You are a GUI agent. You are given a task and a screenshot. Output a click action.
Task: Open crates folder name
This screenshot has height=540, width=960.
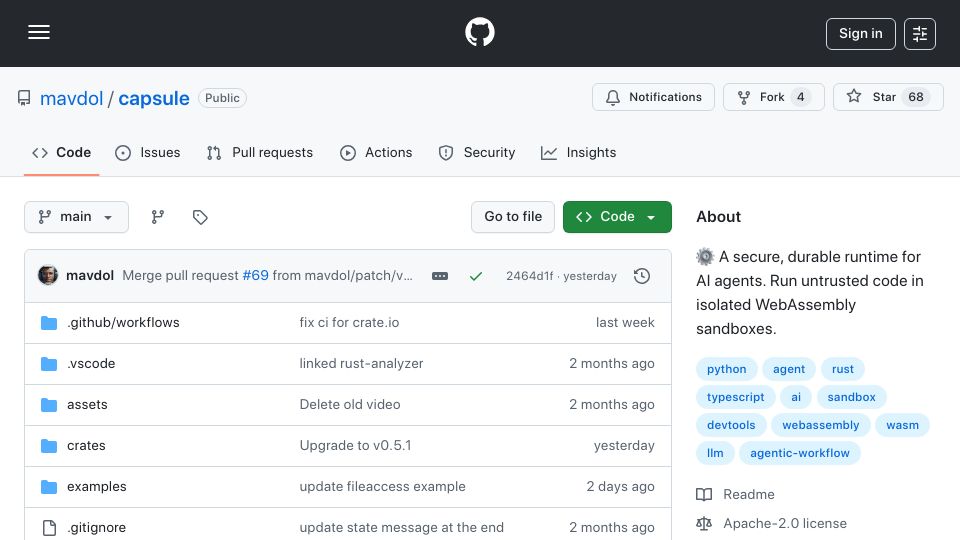(x=86, y=446)
